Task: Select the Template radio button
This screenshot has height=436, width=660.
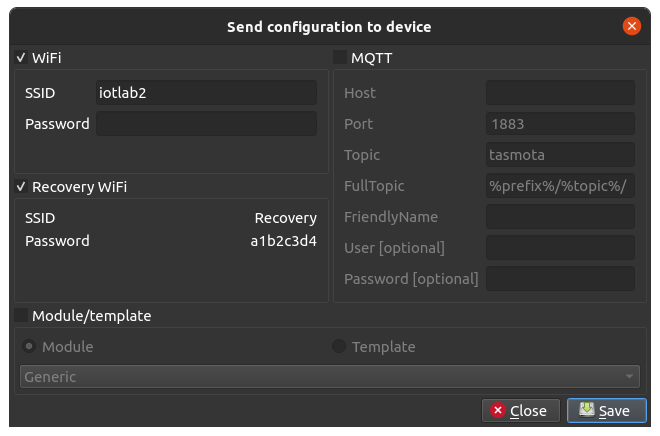Action: (339, 347)
